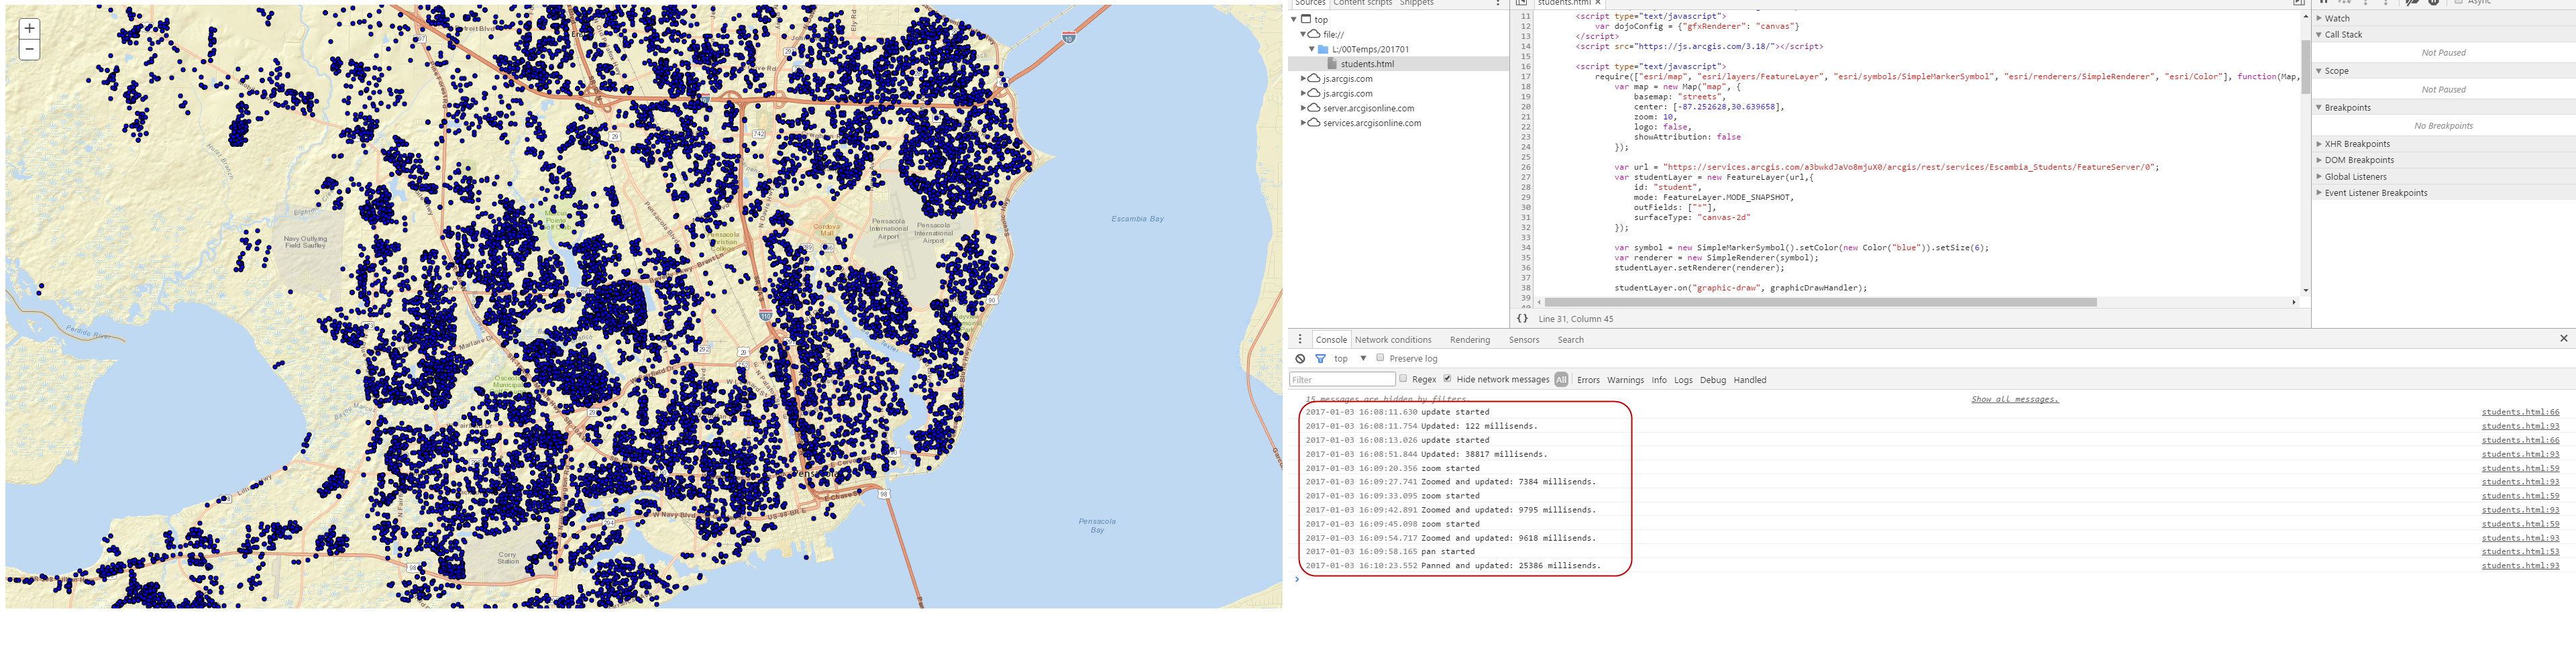Viewport: 2576px width, 648px height.
Task: Filter console by Debug
Action: pos(1713,380)
